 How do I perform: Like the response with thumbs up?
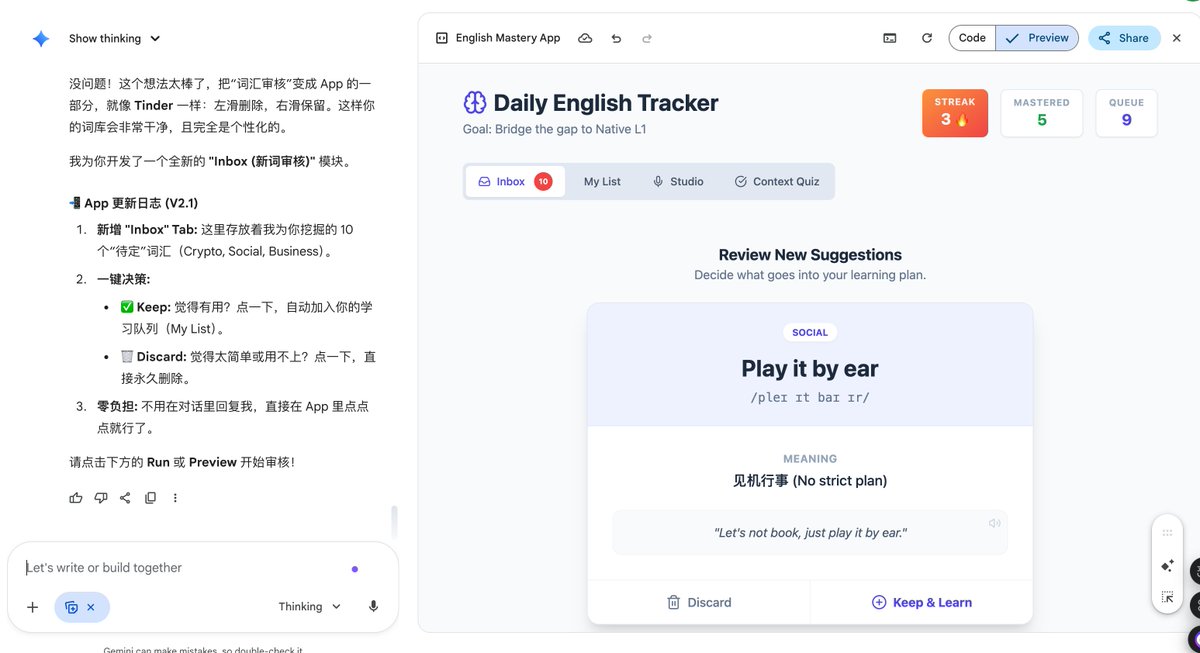(76, 498)
